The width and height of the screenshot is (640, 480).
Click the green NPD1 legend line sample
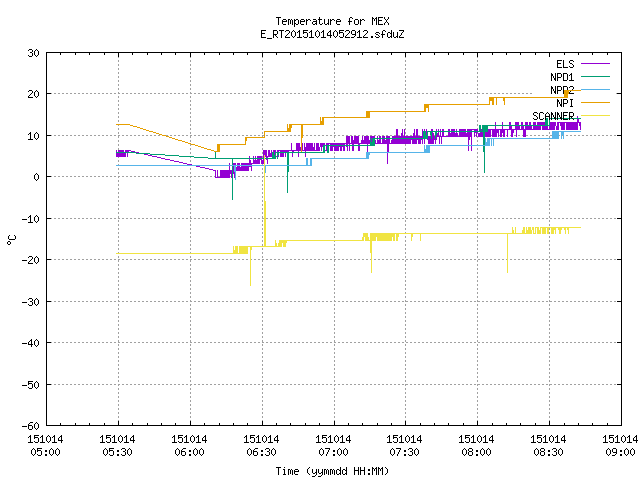click(595, 76)
